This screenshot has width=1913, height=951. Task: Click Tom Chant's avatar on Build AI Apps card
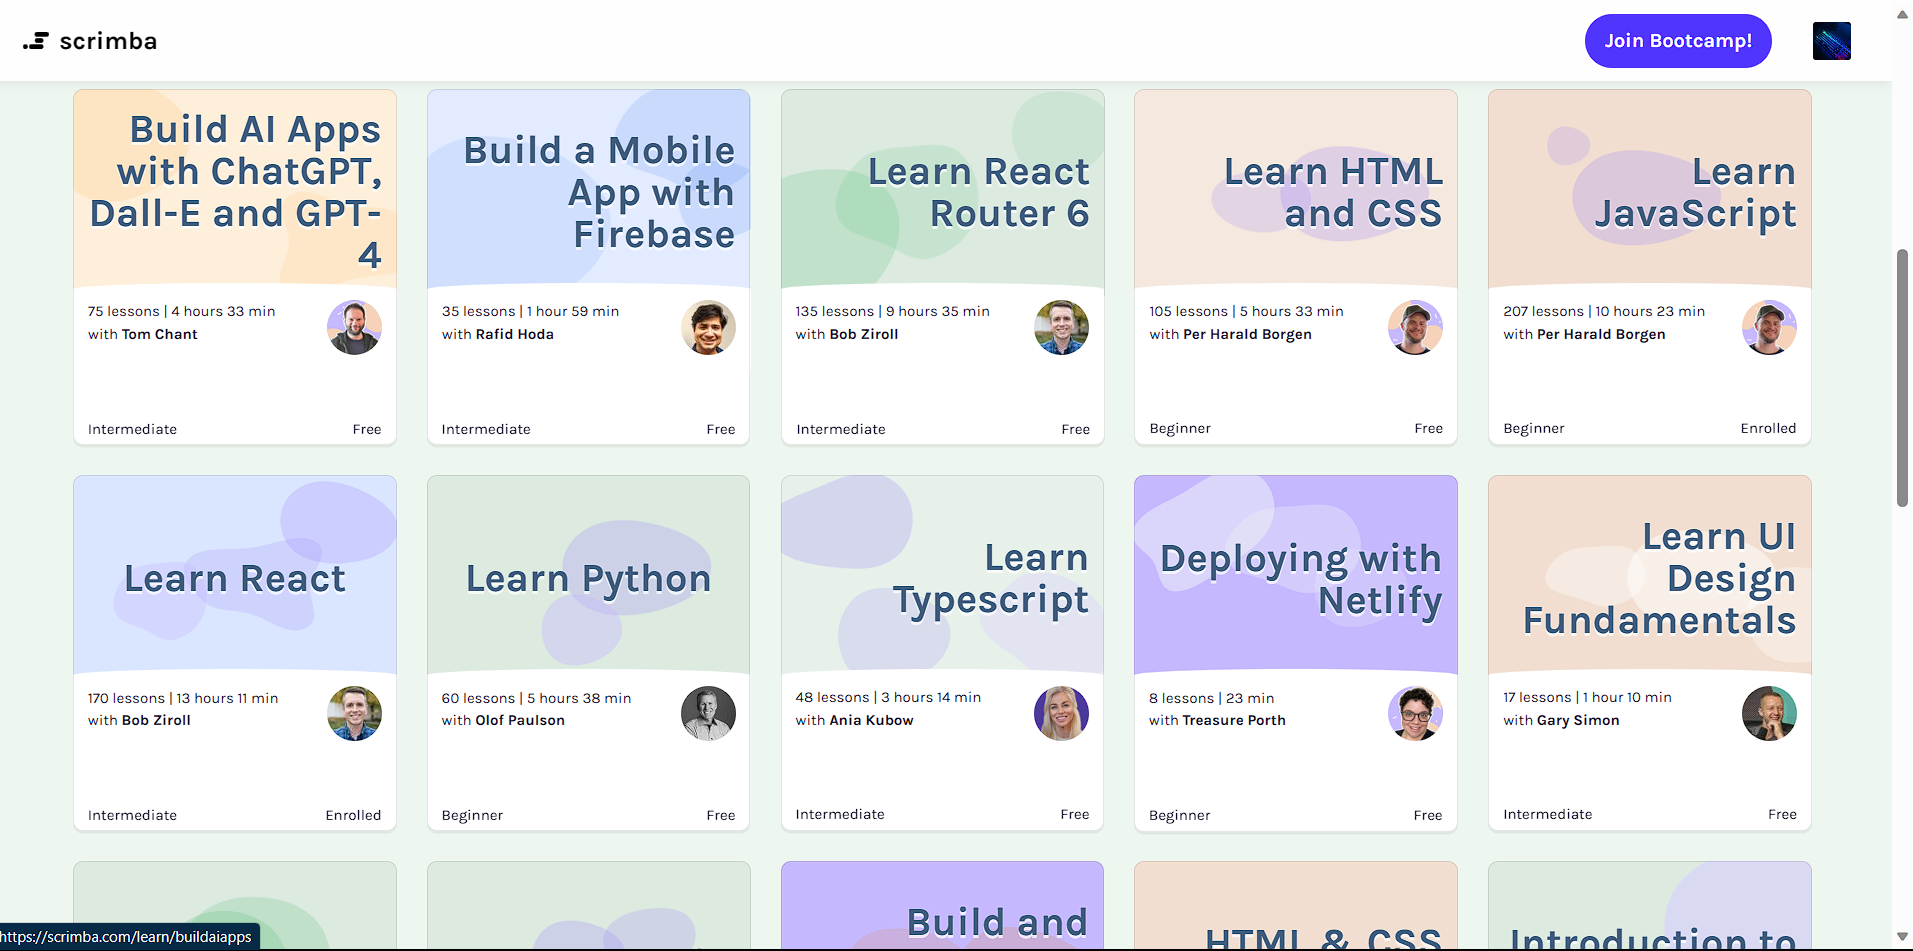click(354, 327)
